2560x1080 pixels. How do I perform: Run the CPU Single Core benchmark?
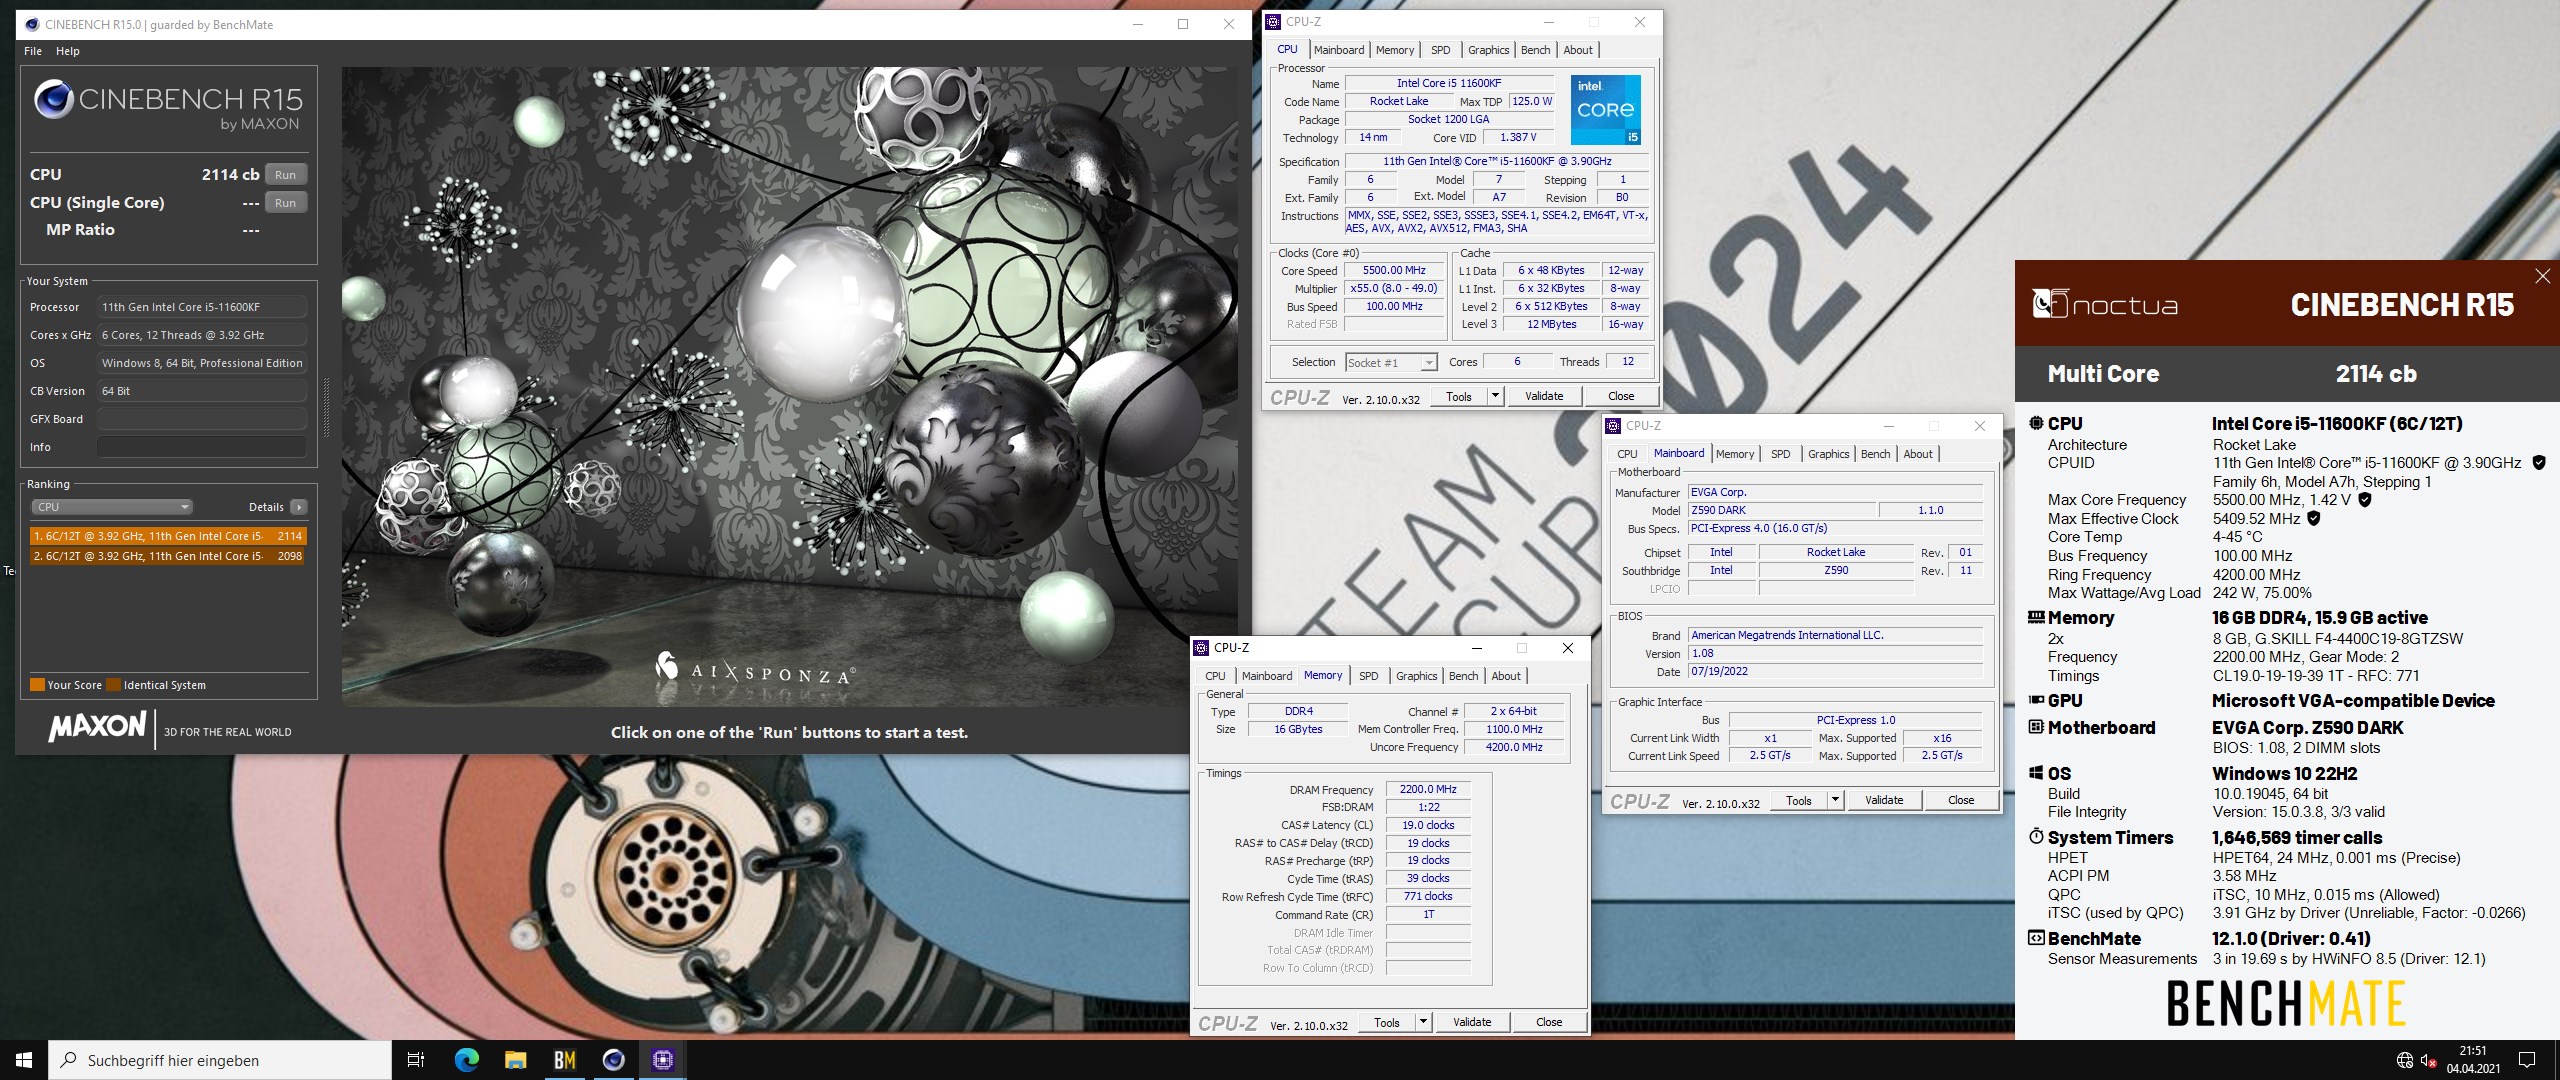coord(286,203)
